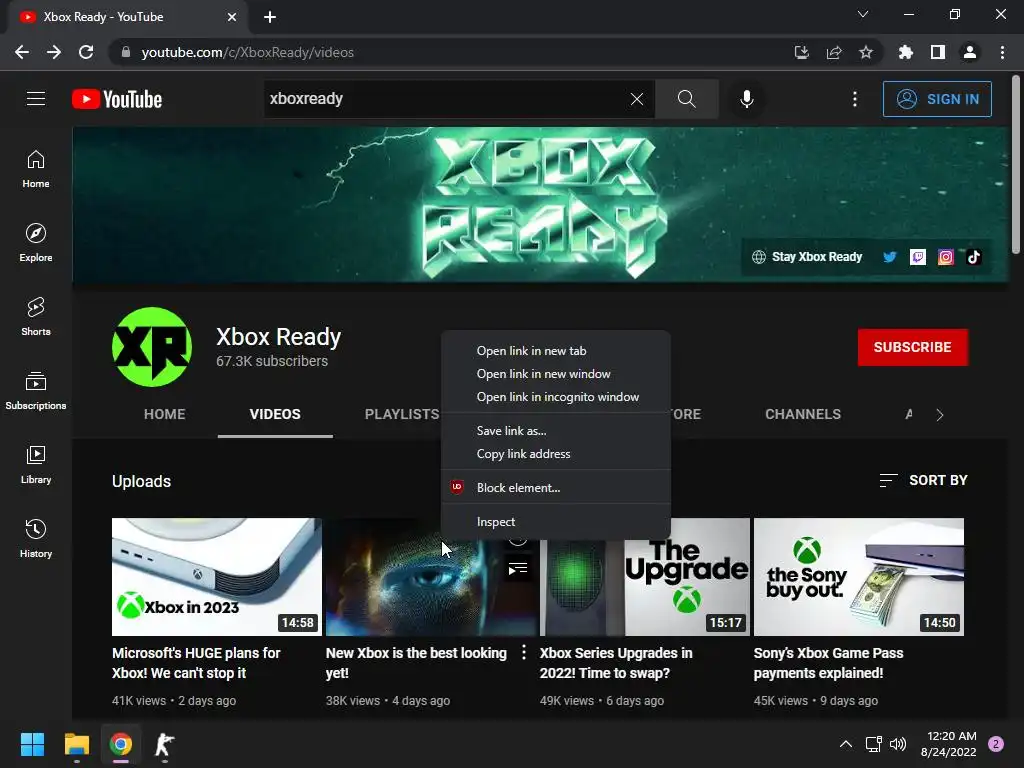Open Sony's Xbox Game Pass video title
The image size is (1024, 768).
[x=828, y=662]
